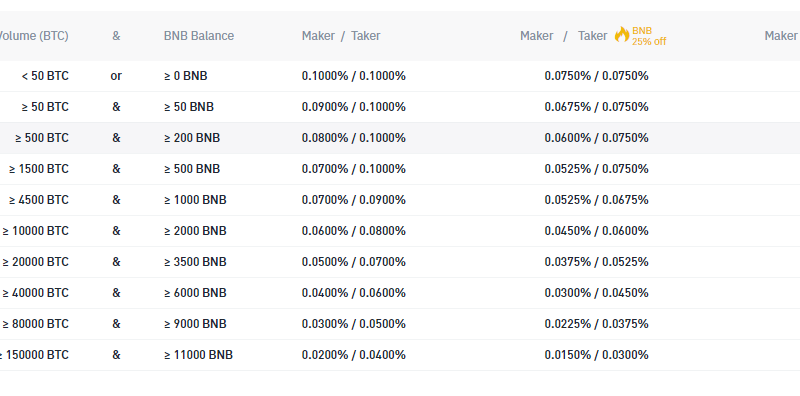Select the ≥ 50 BNB balance cell

point(189,107)
